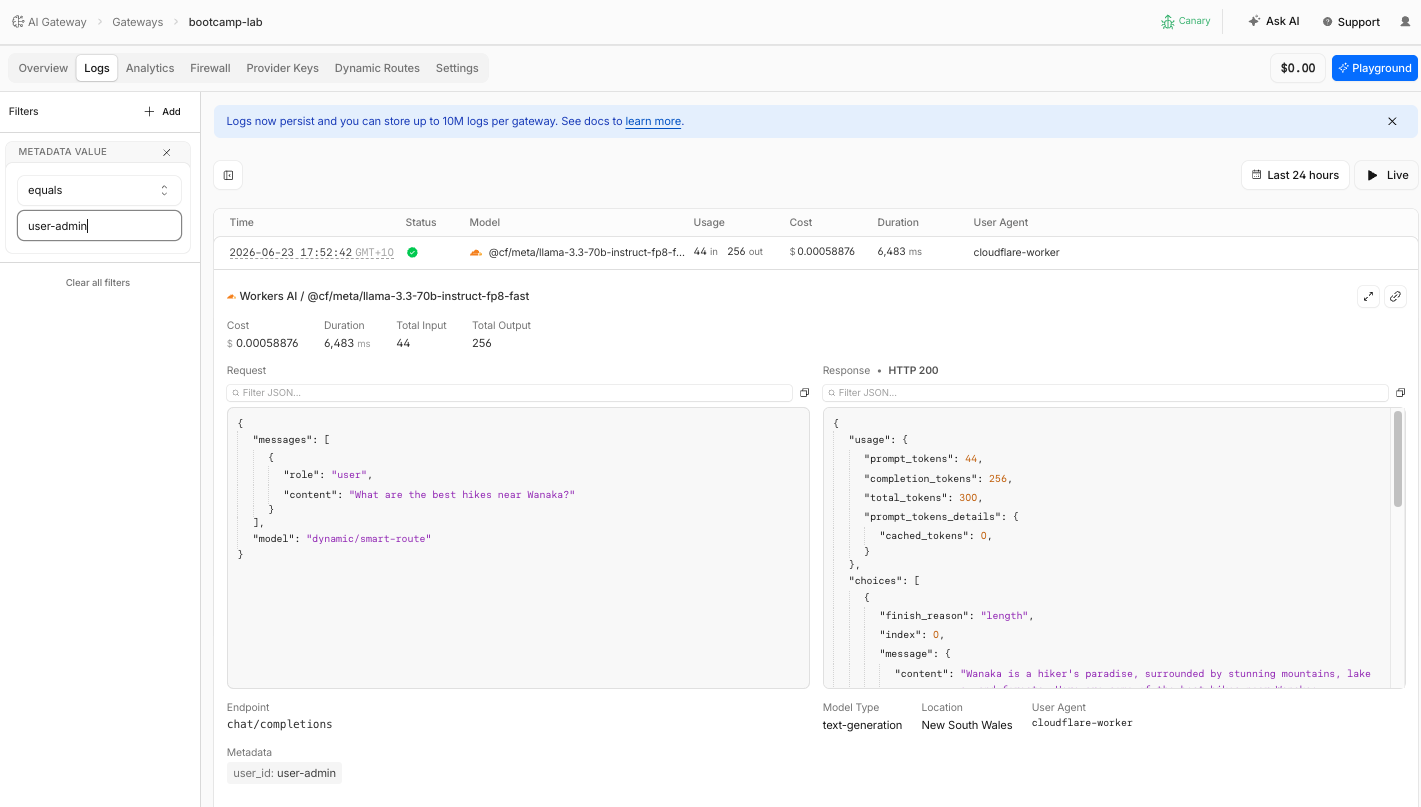1421x807 pixels.
Task: Click the Workers AI model heading
Action: (x=384, y=296)
